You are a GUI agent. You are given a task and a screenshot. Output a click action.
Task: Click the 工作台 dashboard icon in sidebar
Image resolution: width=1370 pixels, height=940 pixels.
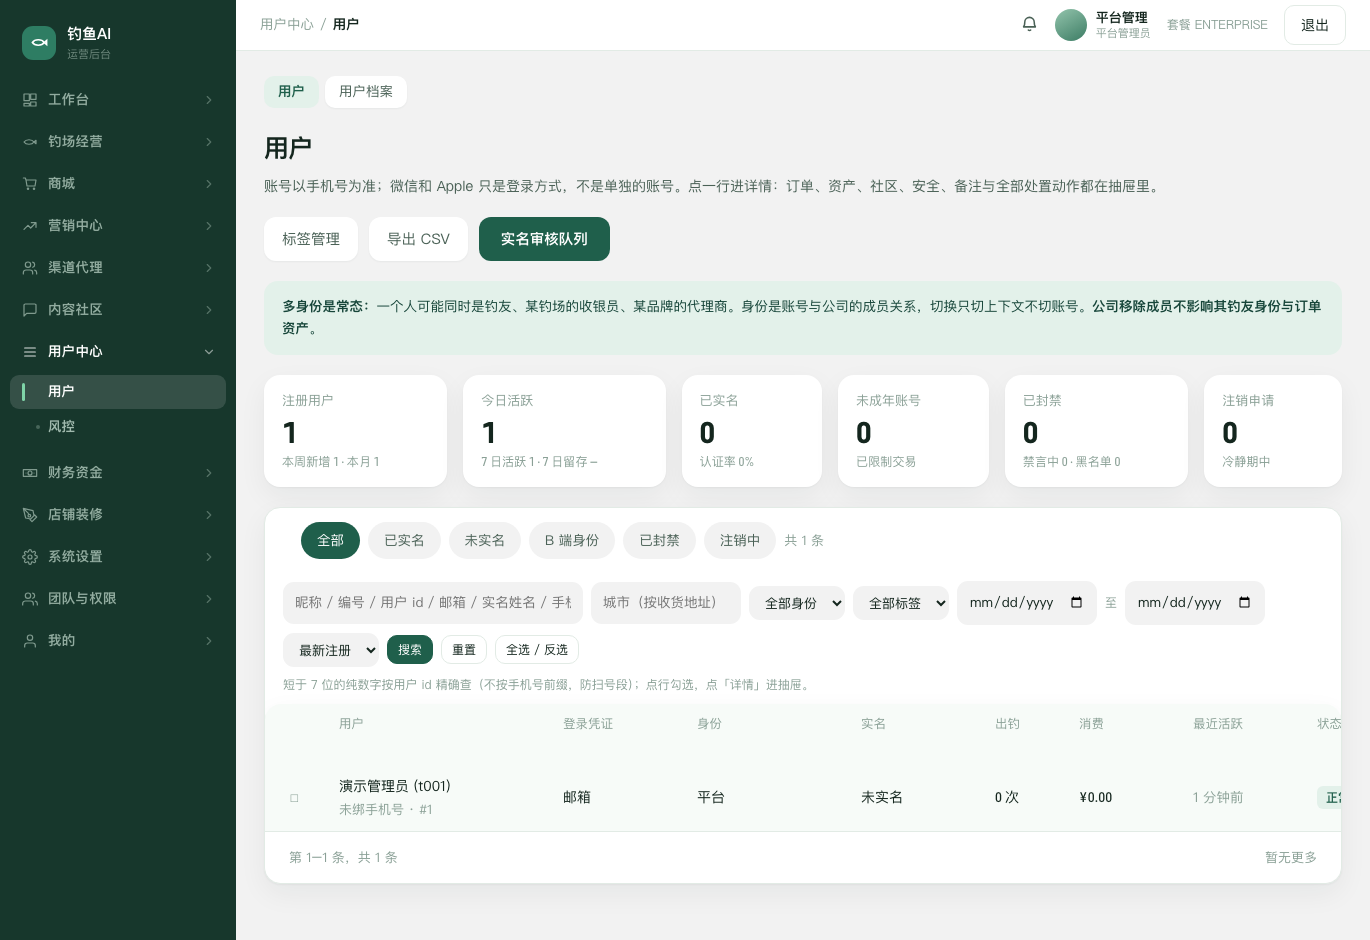(x=30, y=100)
